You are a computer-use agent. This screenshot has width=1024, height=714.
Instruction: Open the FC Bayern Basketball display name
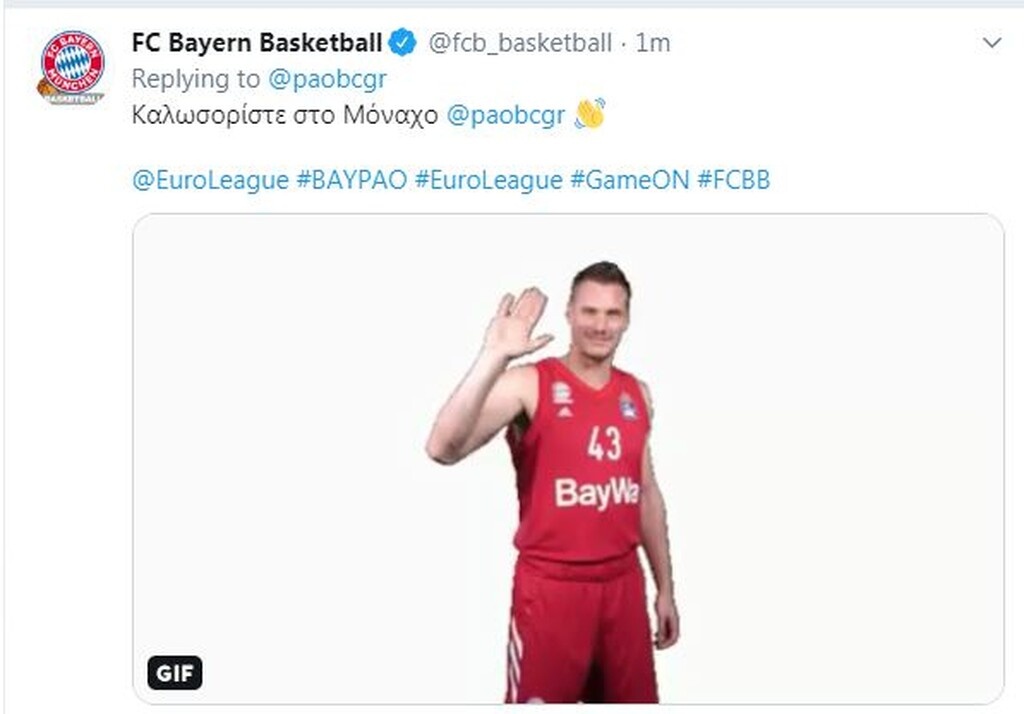coord(257,43)
